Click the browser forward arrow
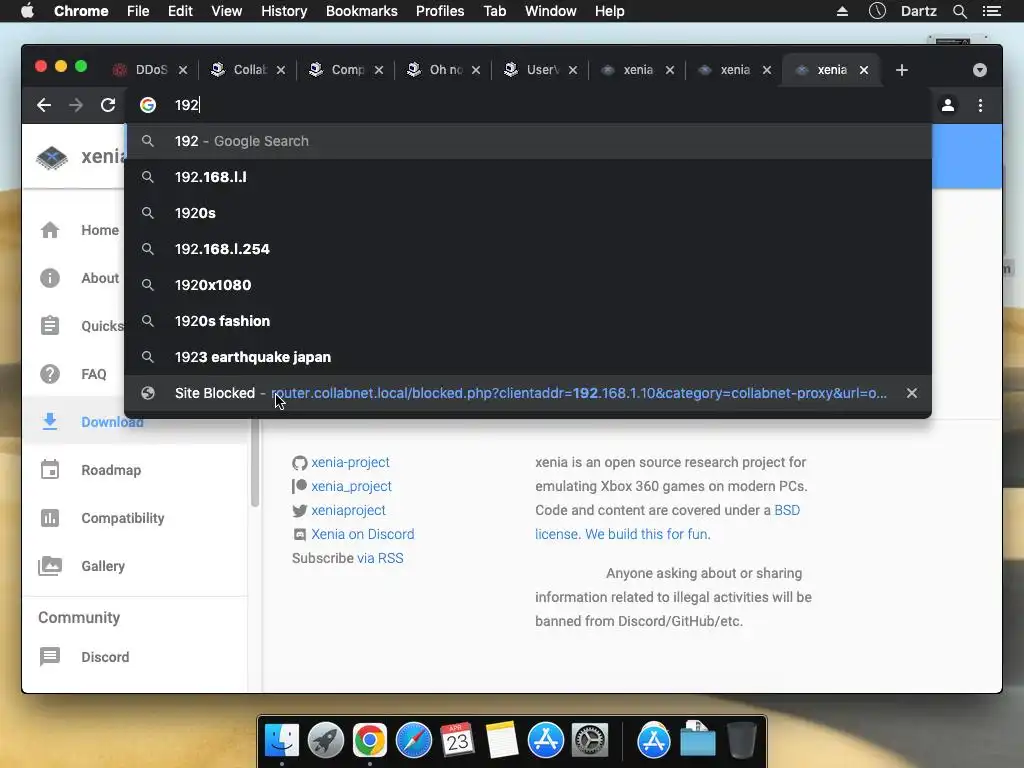This screenshot has height=768, width=1024. tap(76, 105)
